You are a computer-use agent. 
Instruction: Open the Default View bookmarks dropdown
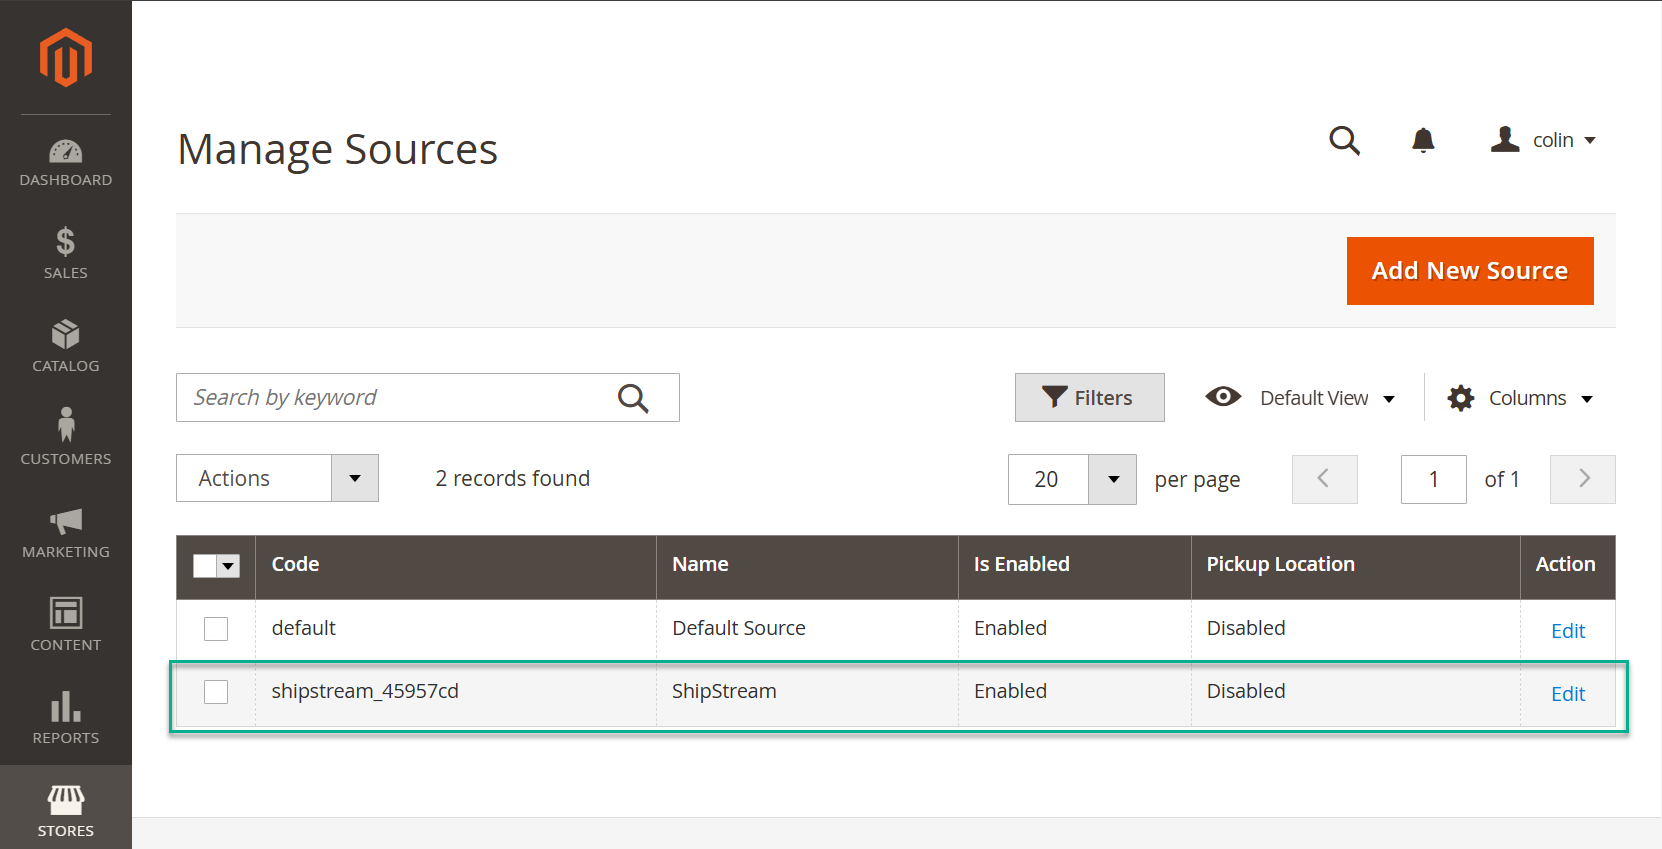(1301, 398)
